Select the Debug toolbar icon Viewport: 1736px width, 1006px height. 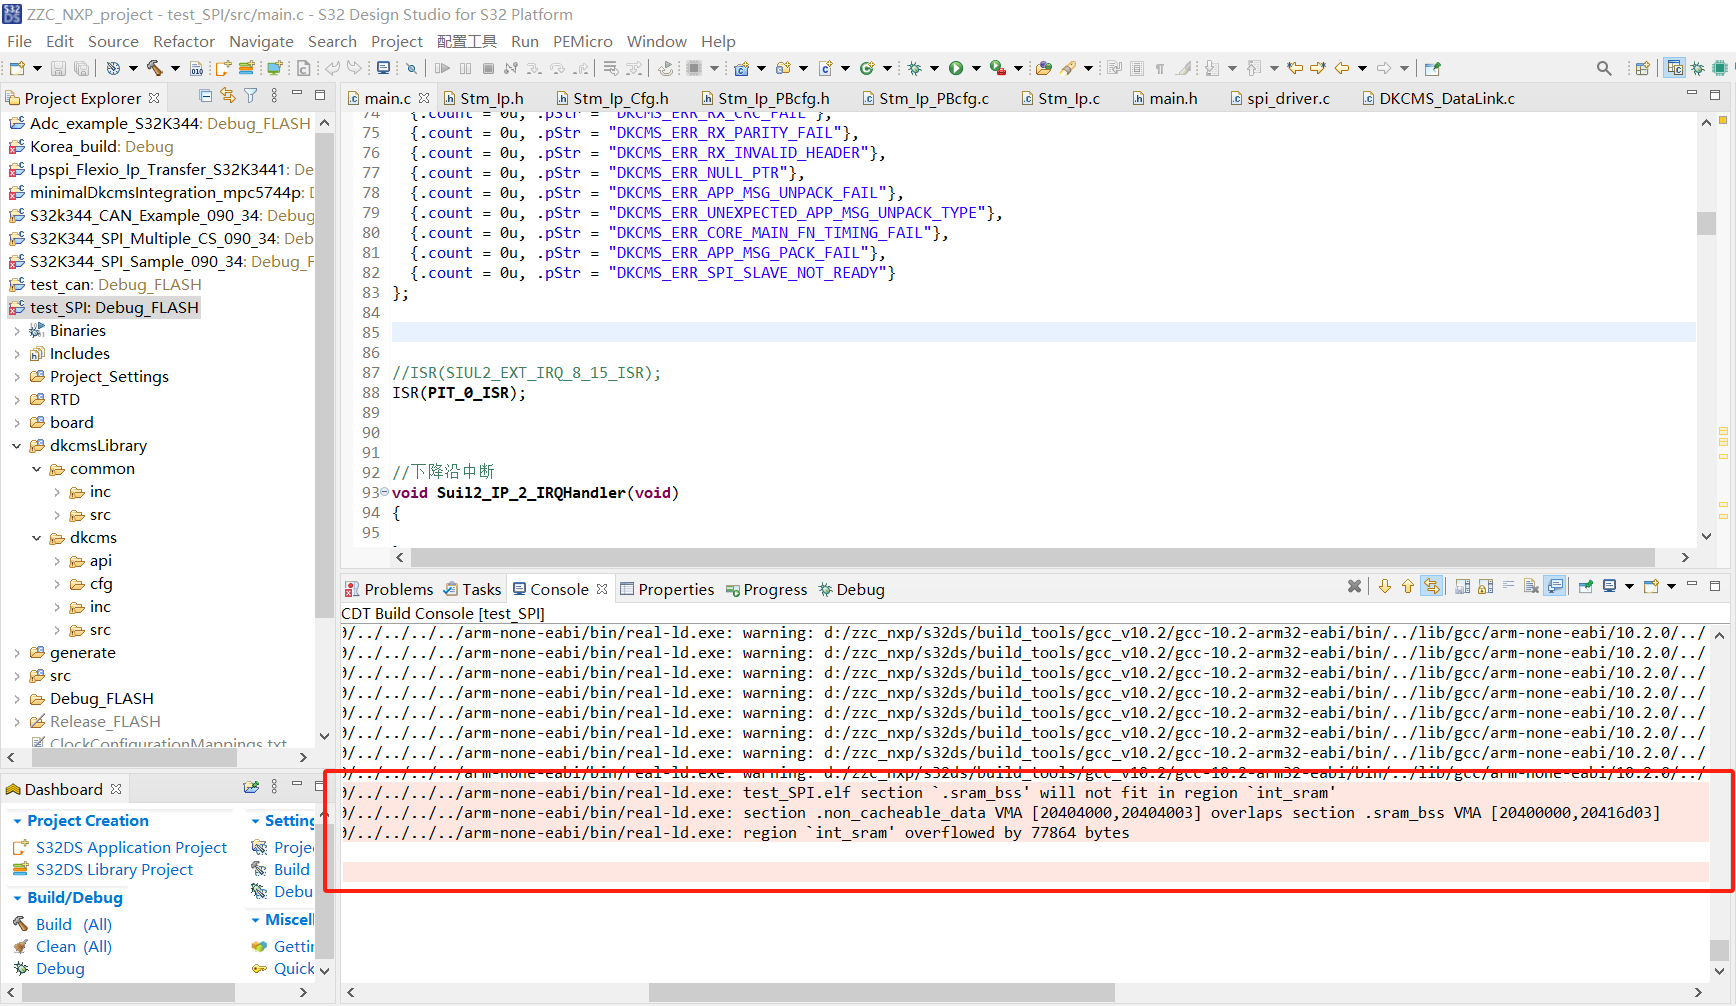pos(915,68)
